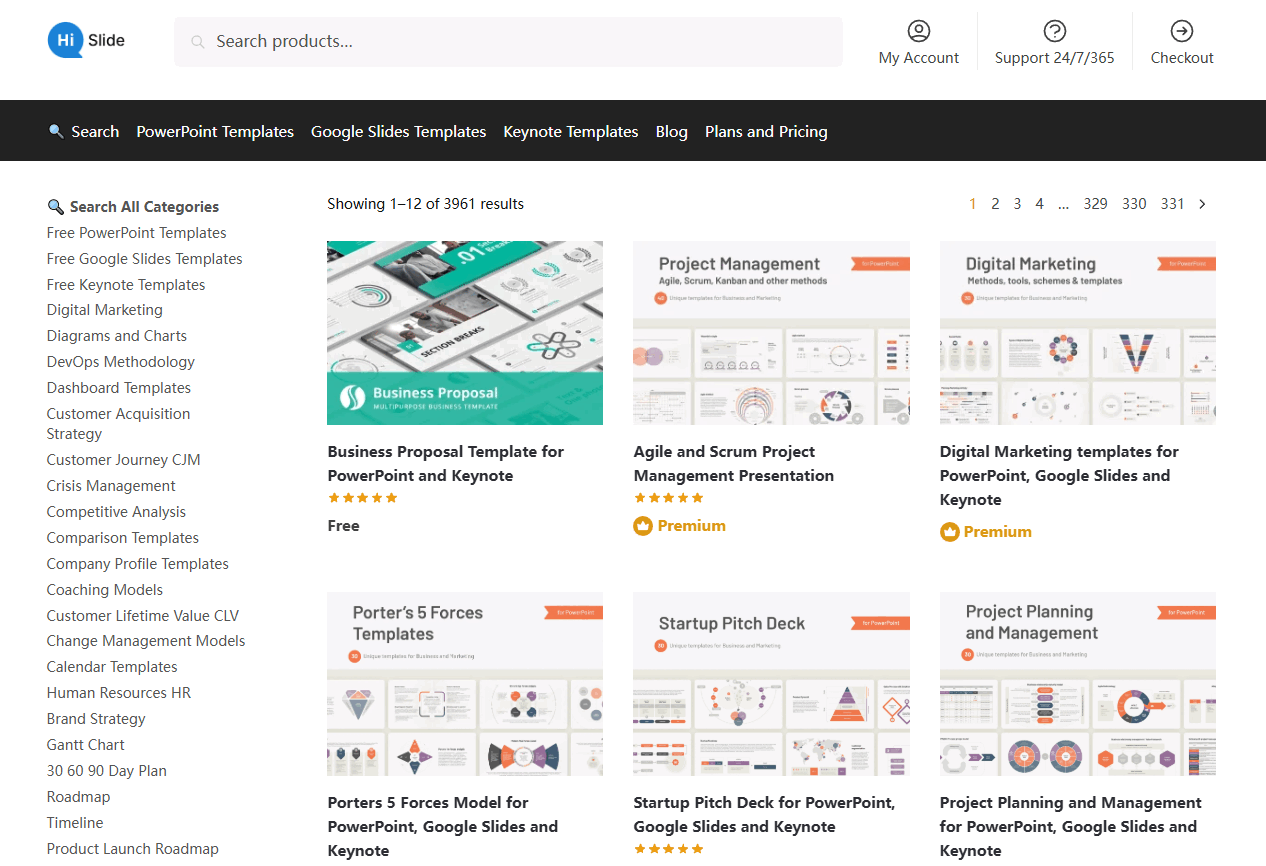The image size is (1266, 866).
Task: Click the Support 24/7/365 question icon
Action: [1054, 31]
